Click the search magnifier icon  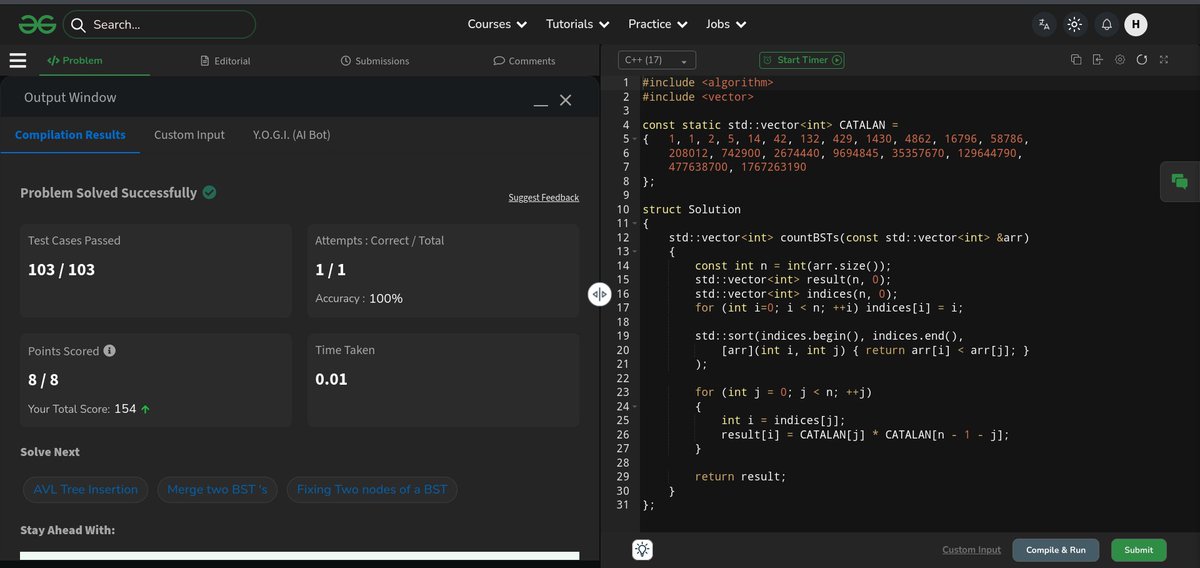click(78, 24)
